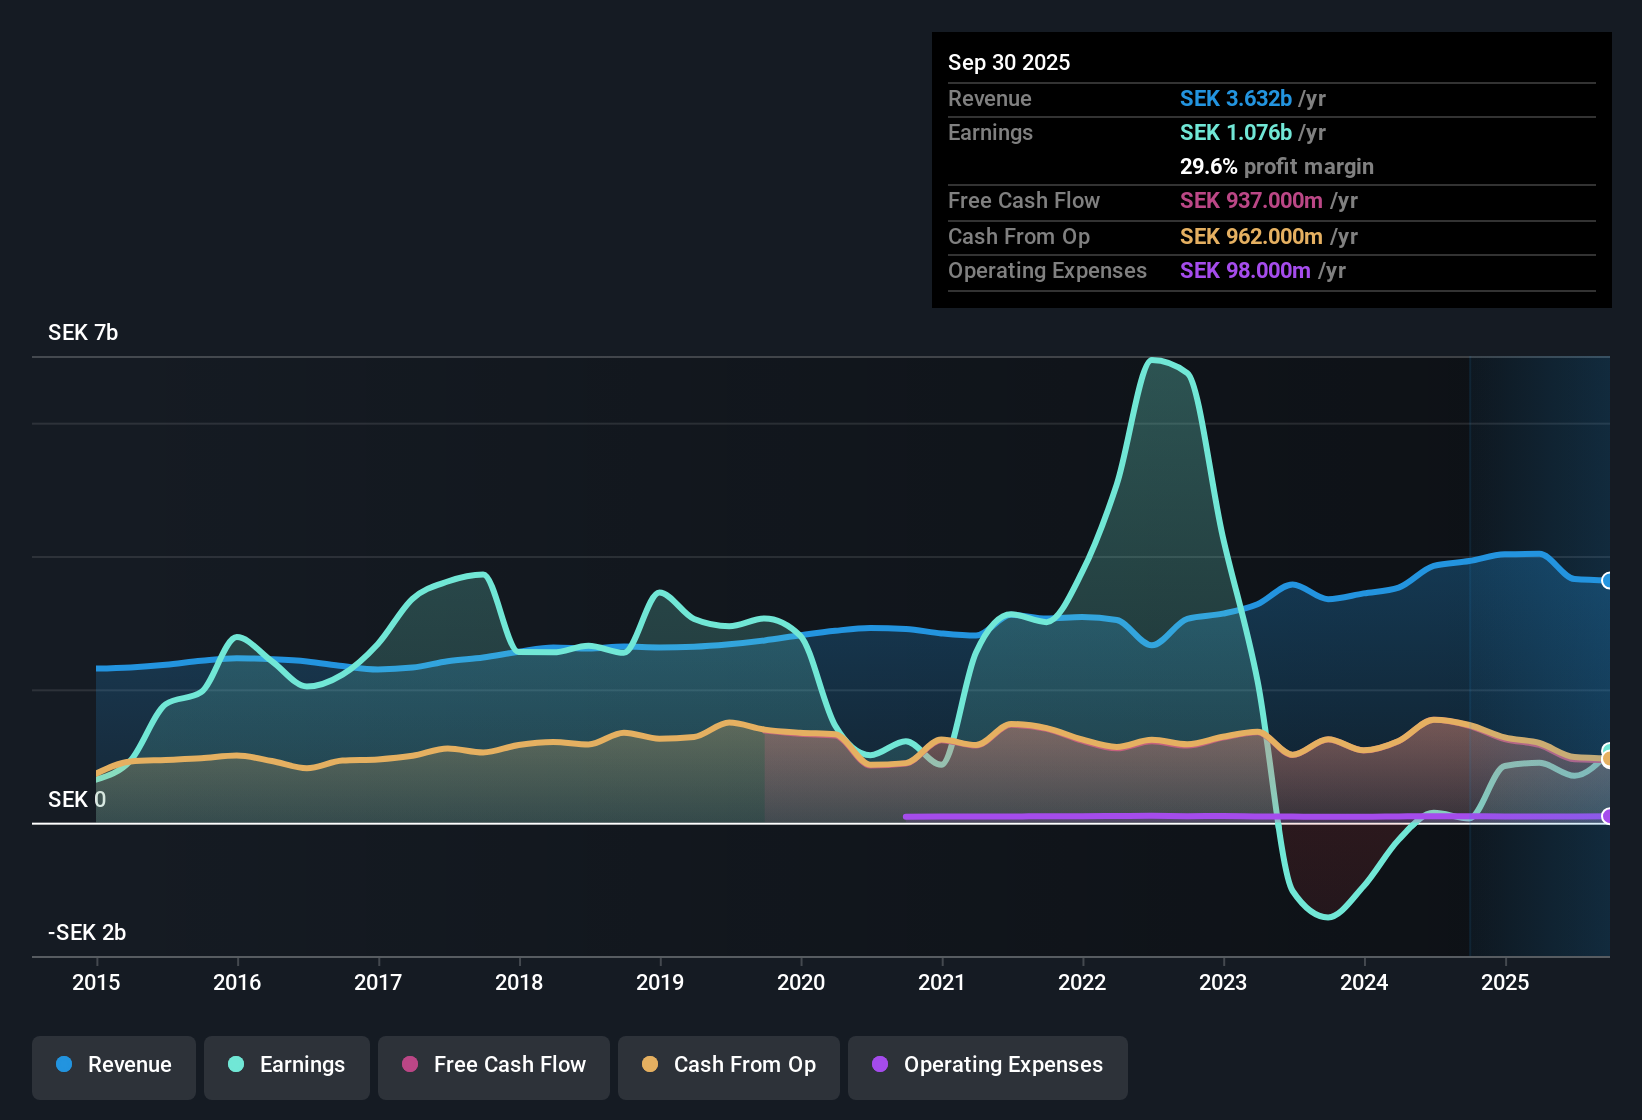Select the 2025 label on the time axis
This screenshot has height=1120, width=1642.
1504,982
